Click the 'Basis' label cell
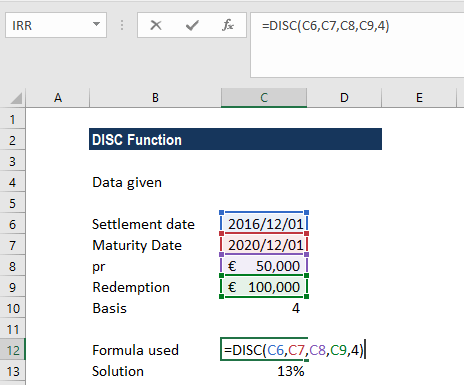This screenshot has height=385, width=464. 155,308
